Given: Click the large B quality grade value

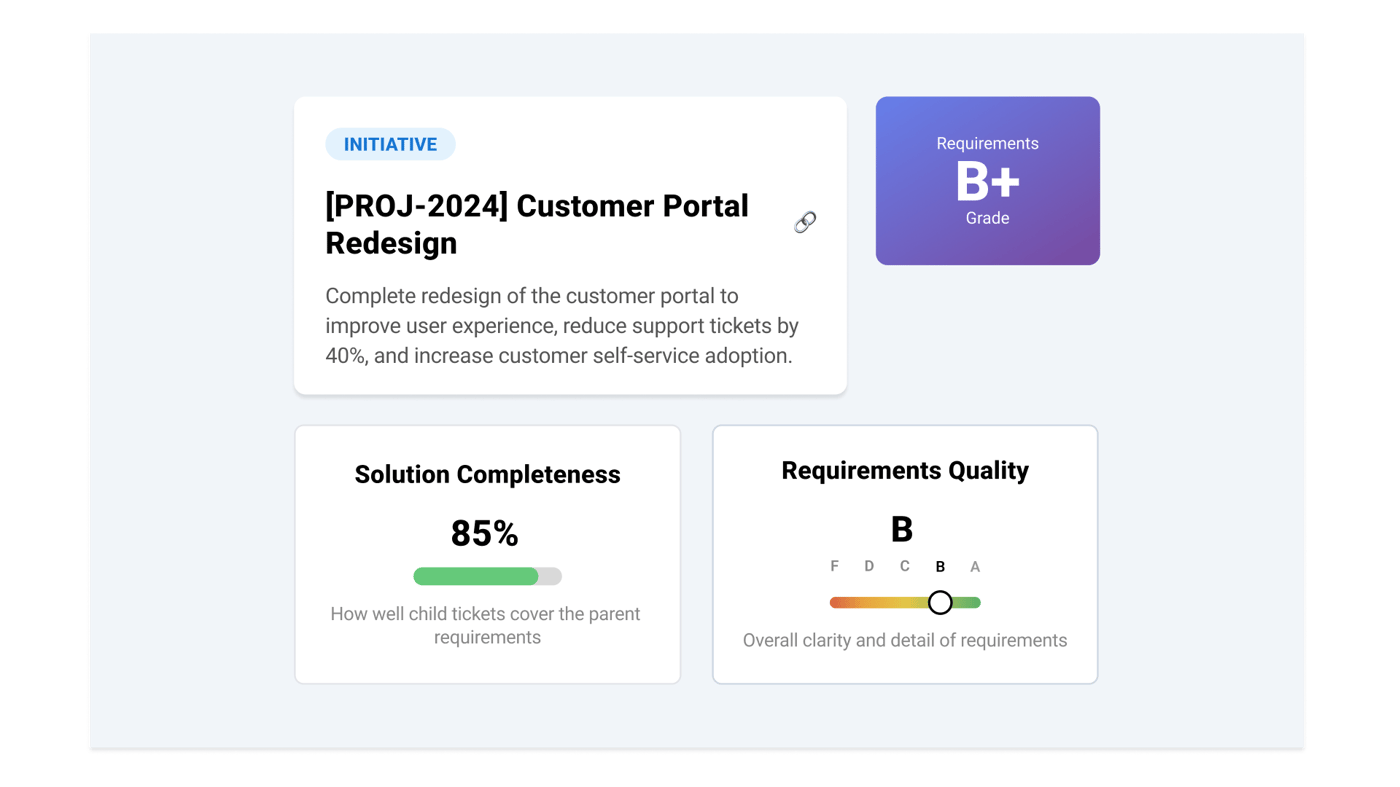Looking at the screenshot, I should click(x=902, y=529).
